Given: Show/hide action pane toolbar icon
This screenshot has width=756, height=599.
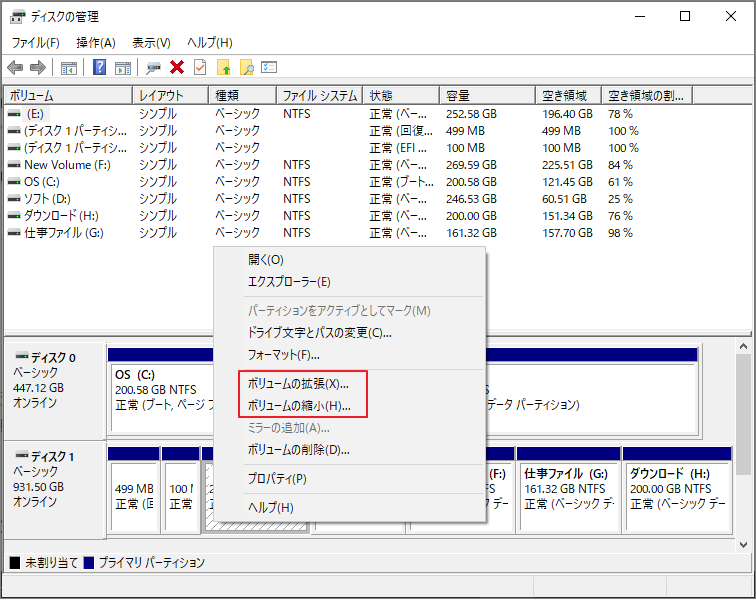Looking at the screenshot, I should (123, 68).
